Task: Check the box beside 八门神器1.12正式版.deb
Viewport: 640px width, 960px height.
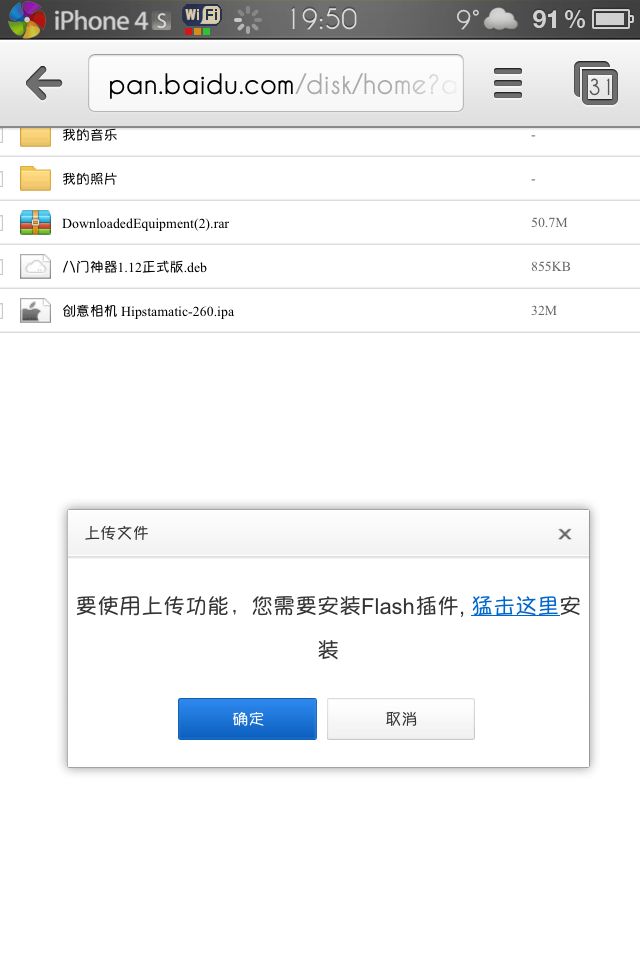Action: [1, 267]
